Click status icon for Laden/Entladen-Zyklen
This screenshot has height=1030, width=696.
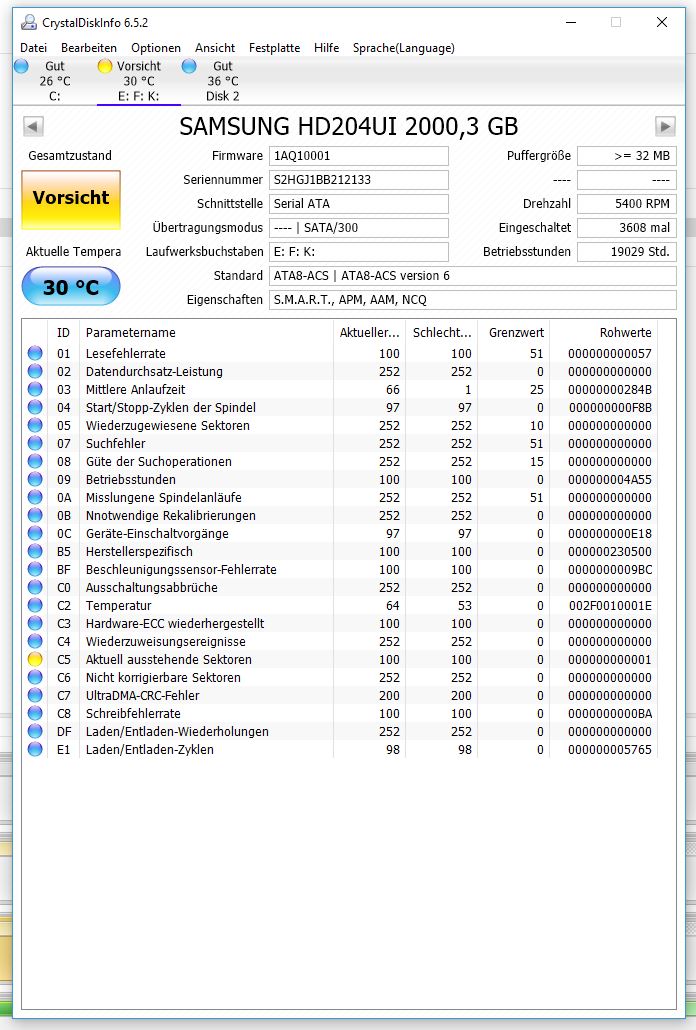coord(35,750)
